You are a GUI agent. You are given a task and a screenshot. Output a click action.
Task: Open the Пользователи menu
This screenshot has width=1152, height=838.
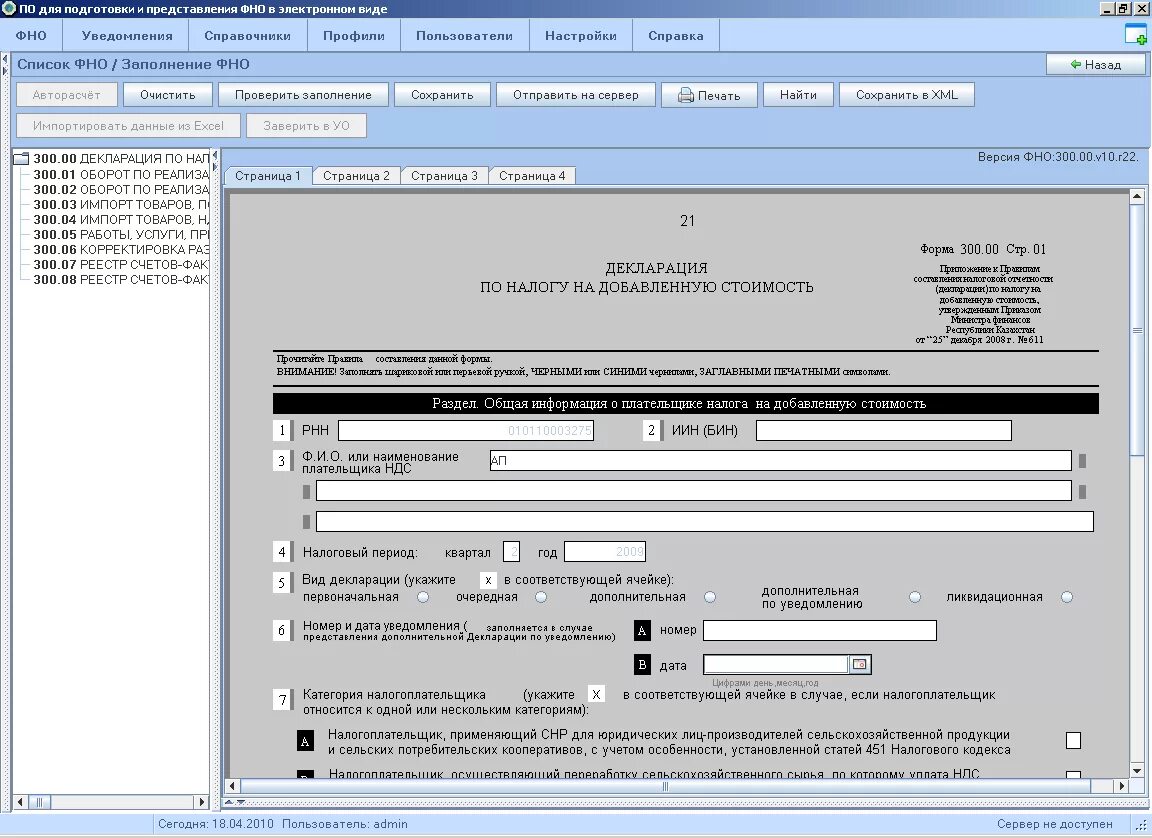pos(464,35)
